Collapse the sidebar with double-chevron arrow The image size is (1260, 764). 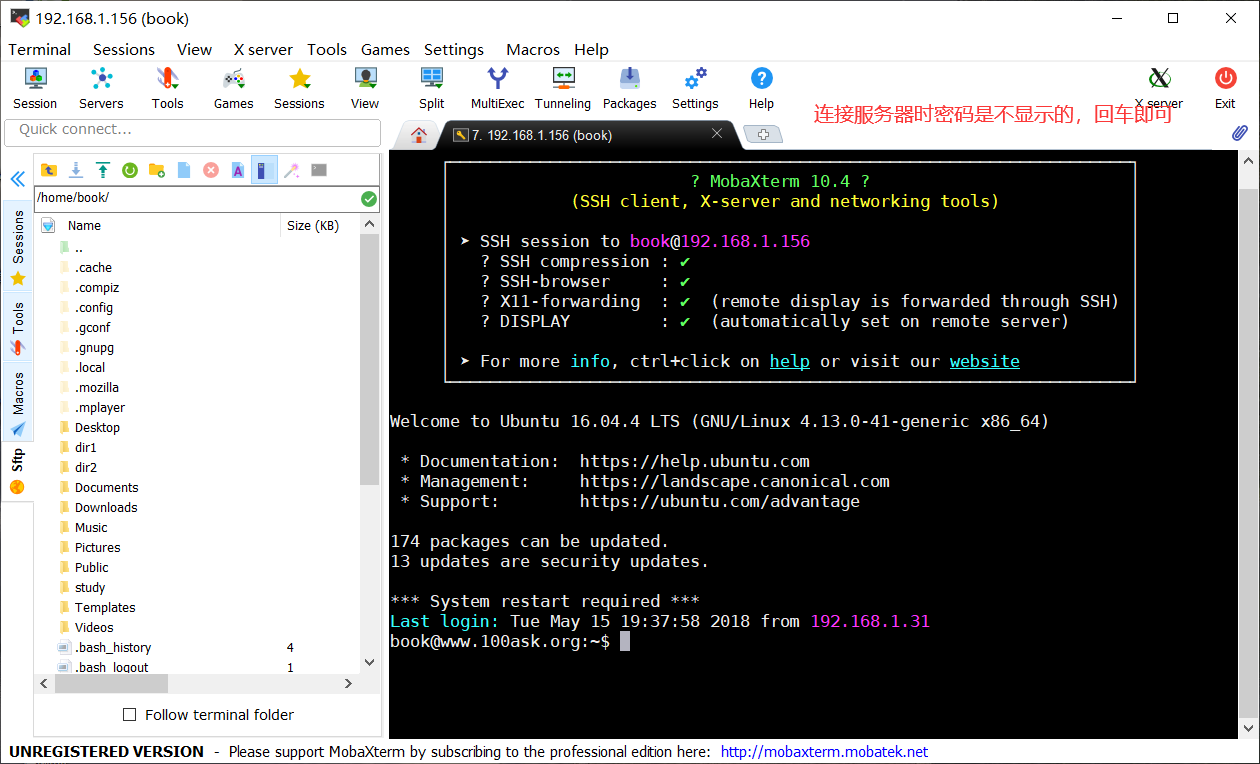pos(17,179)
